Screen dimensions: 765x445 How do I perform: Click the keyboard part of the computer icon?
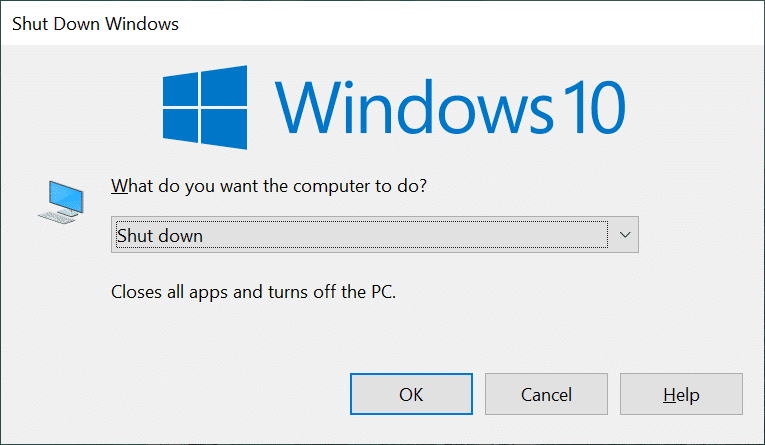point(57,217)
